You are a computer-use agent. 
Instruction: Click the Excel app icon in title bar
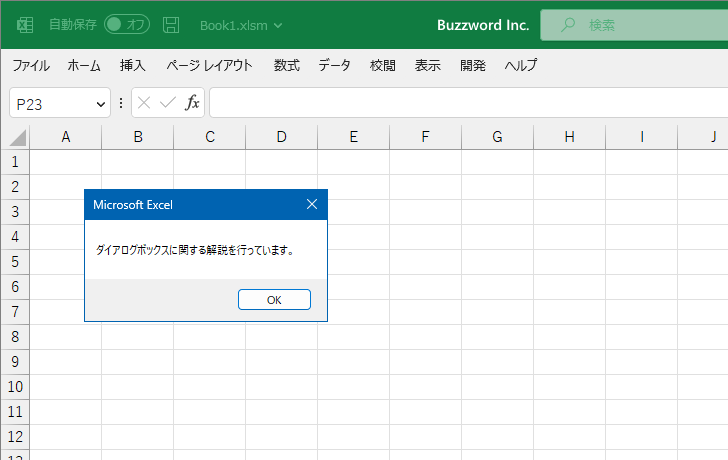click(25, 25)
